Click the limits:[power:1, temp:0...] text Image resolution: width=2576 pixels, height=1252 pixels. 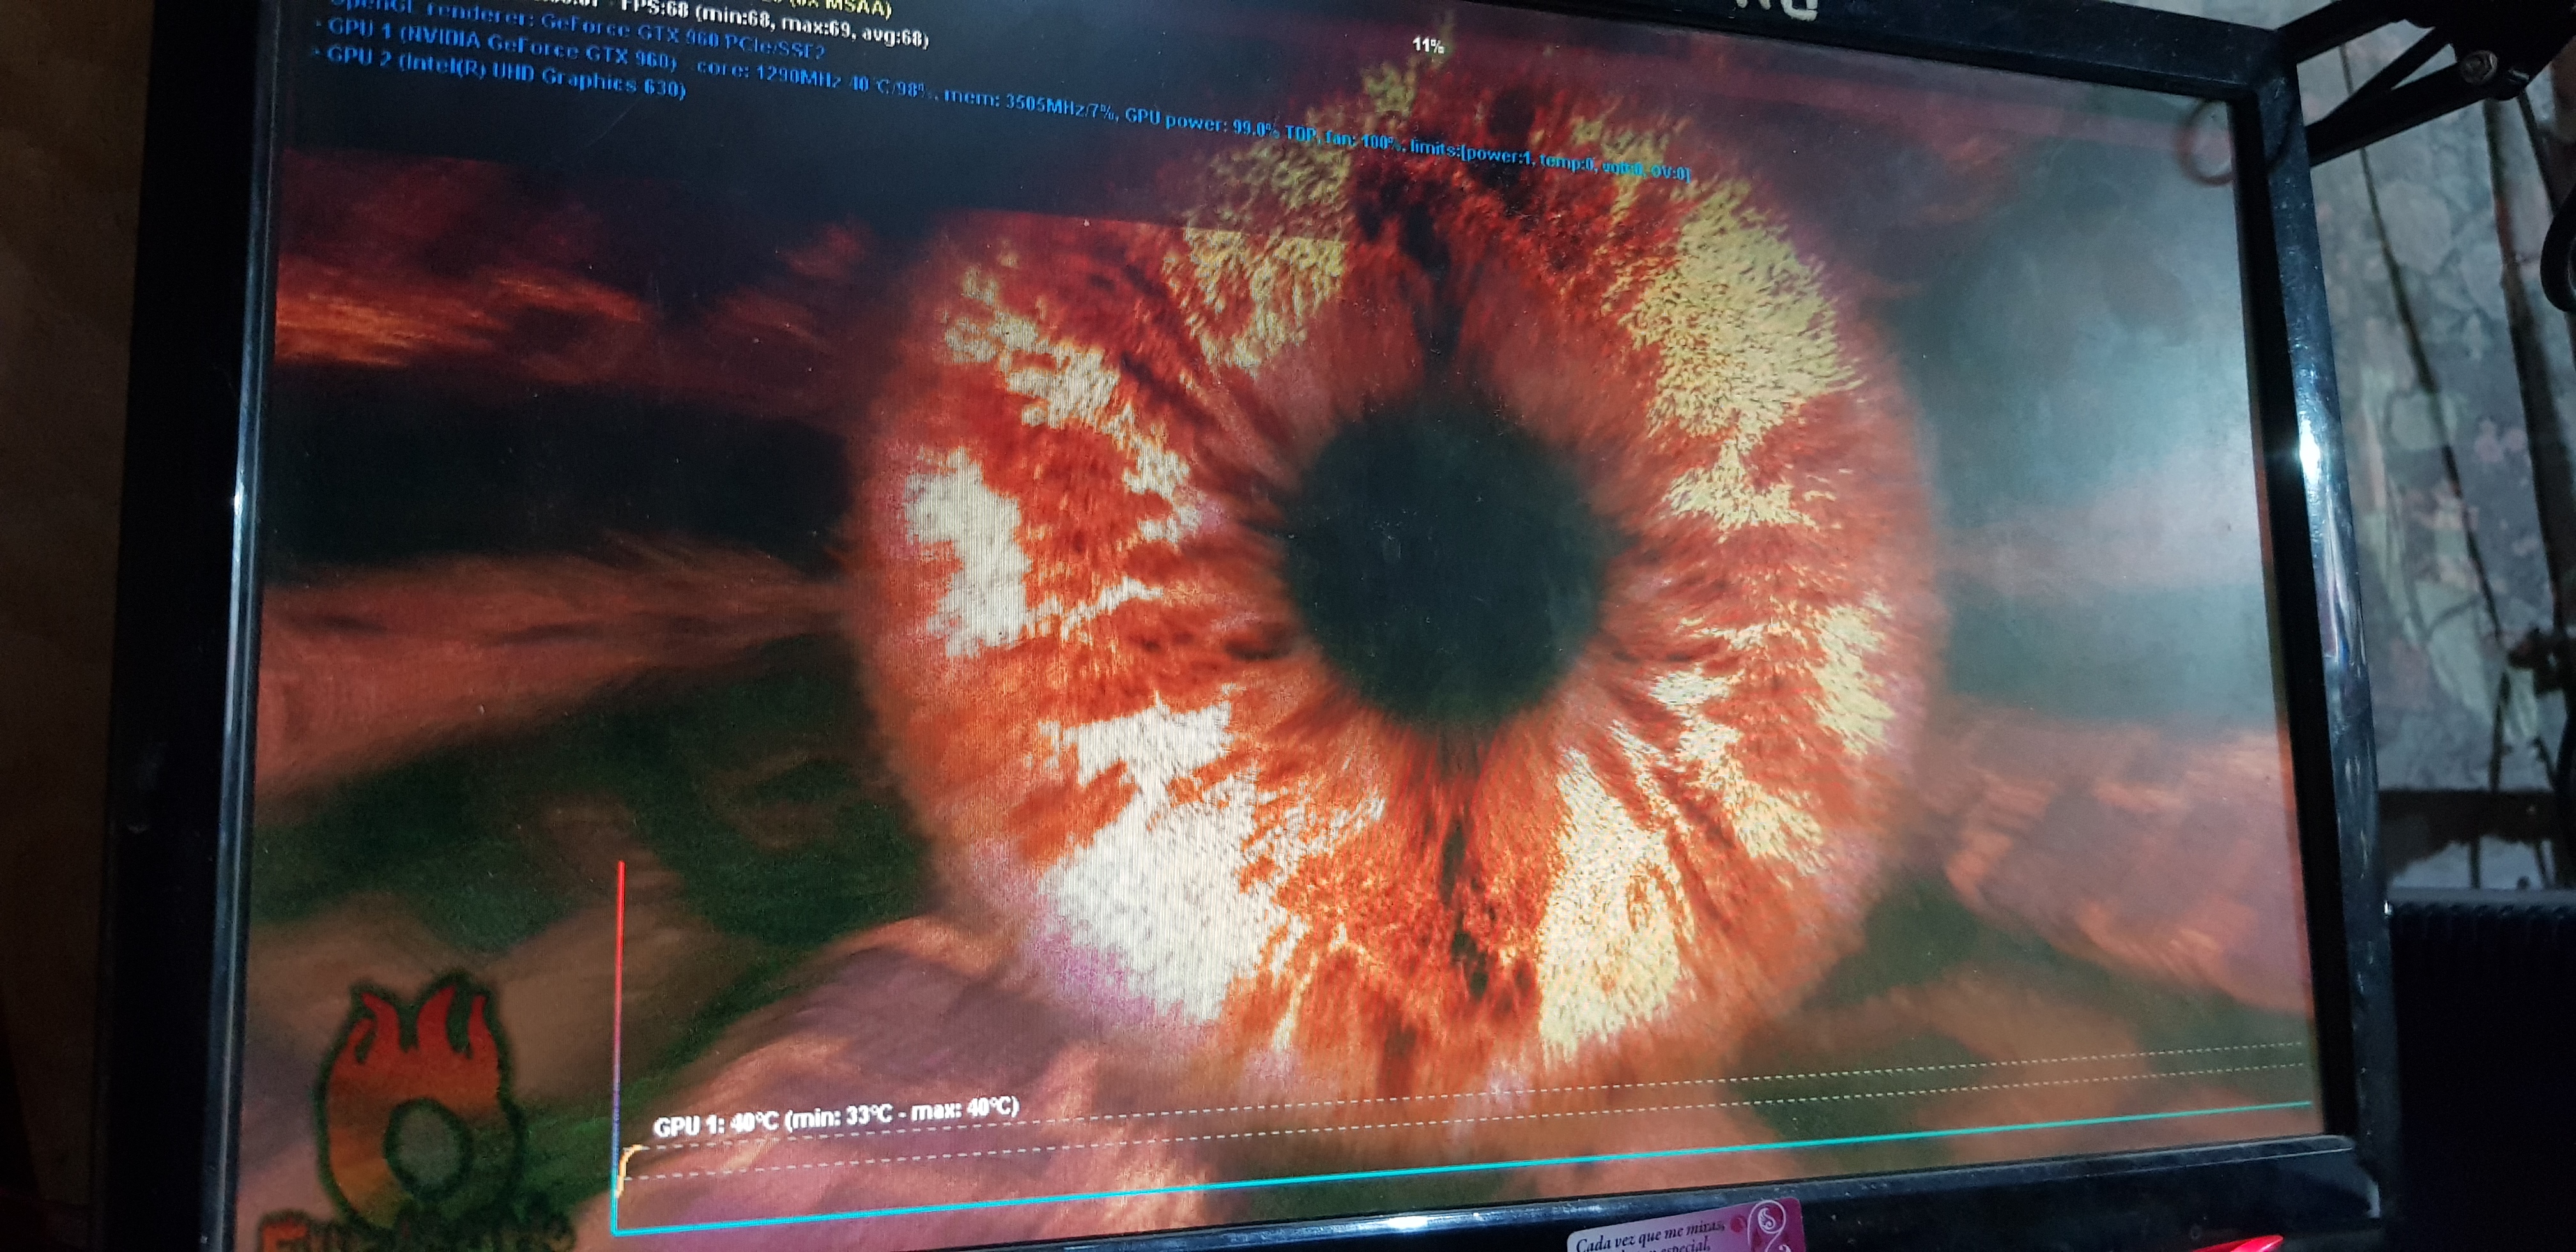coord(1549,161)
